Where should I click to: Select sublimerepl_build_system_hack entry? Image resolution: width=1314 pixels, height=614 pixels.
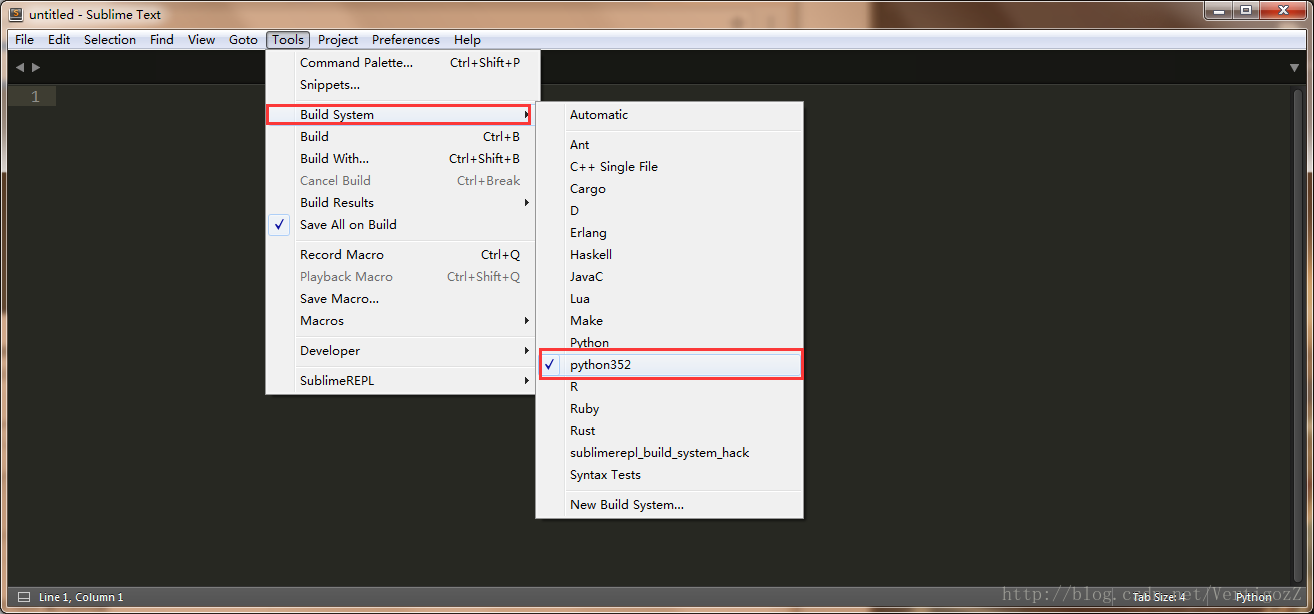tap(670, 453)
